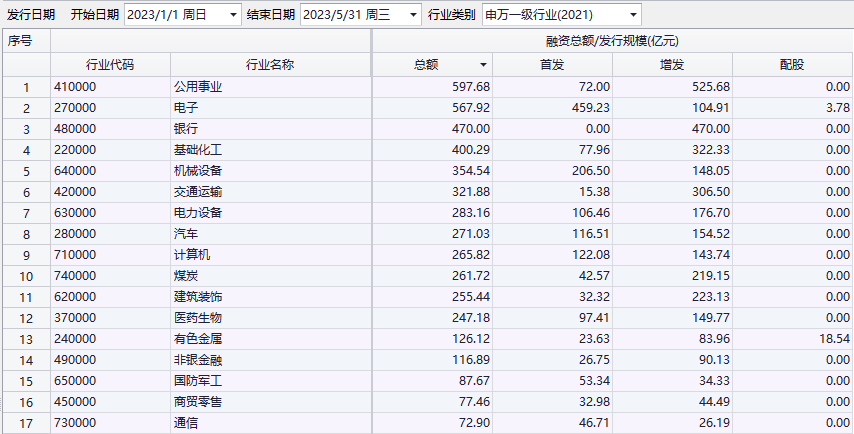Open the 结束日期 date dropdown arrow

tap(412, 15)
